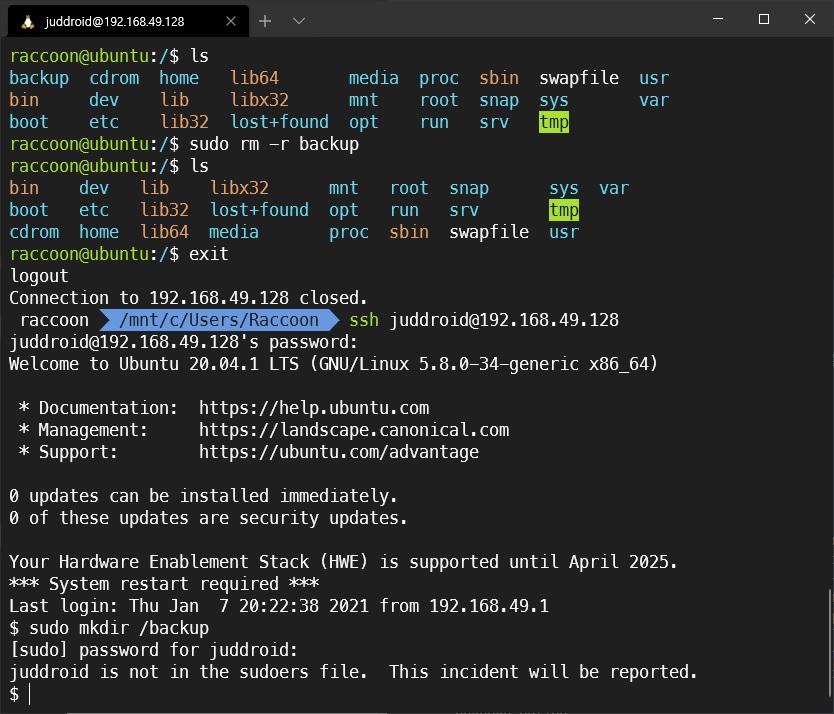Viewport: 834px width, 714px height.
Task: Click 'cdrom' in the second ls output
Action: (34, 232)
